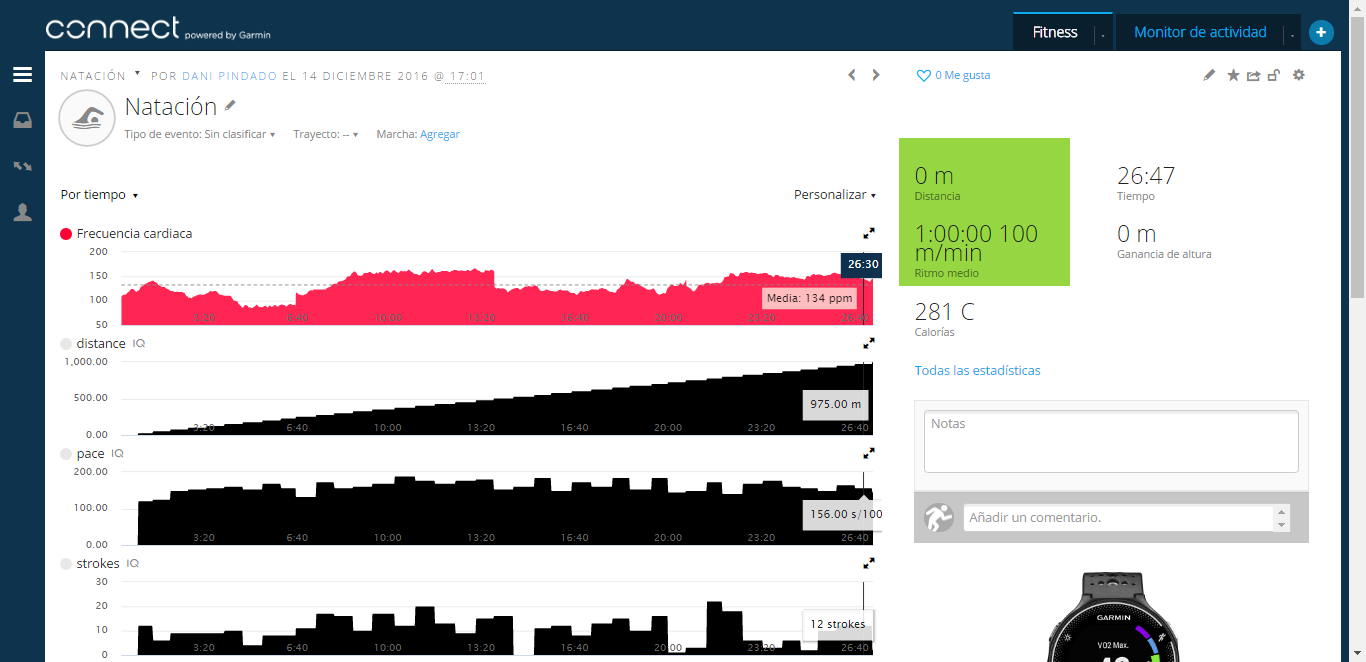Open Tipo de evento Sin clasificar dropdown
This screenshot has width=1366, height=662.
pyautogui.click(x=200, y=134)
